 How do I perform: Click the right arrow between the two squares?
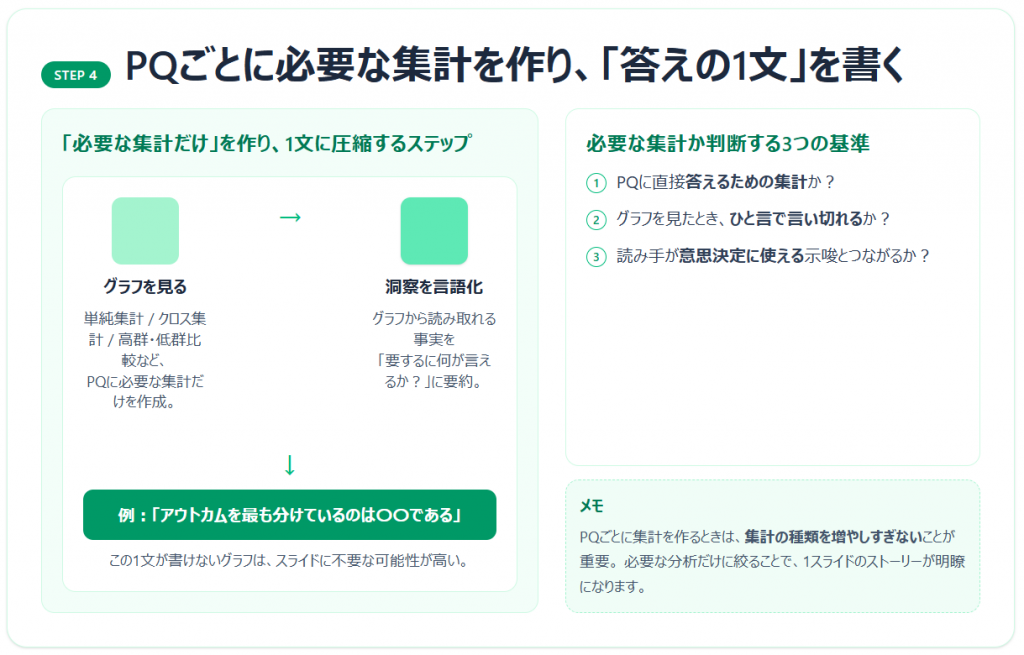[x=290, y=217]
